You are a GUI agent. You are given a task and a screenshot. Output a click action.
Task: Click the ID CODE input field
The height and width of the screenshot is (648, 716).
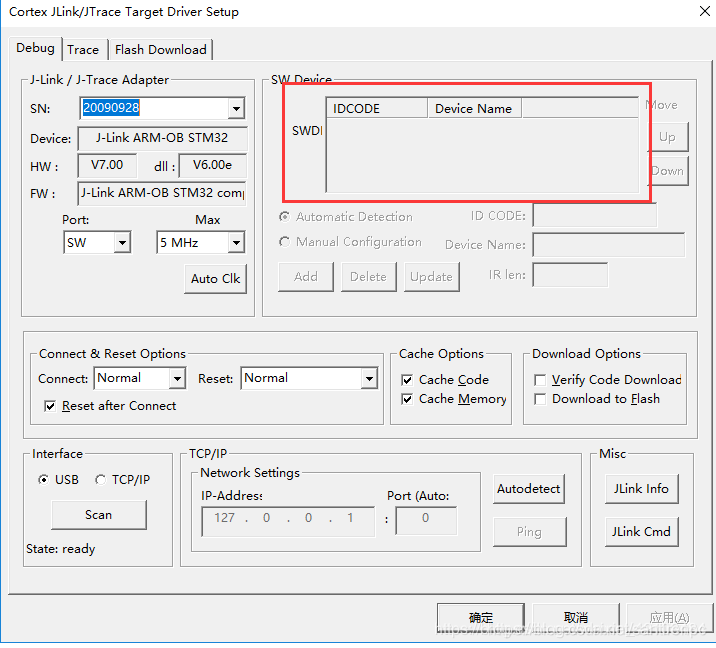(595, 216)
